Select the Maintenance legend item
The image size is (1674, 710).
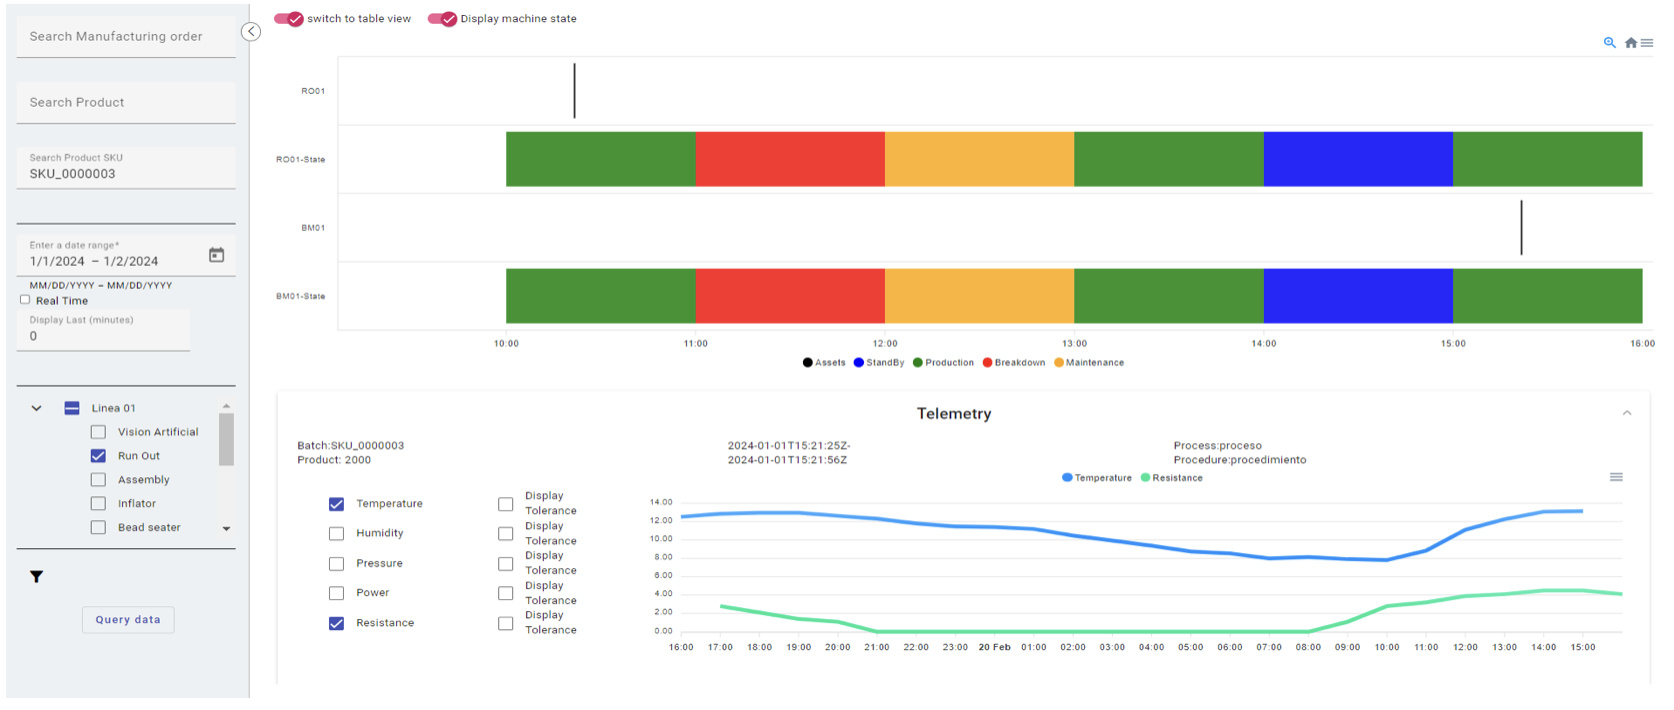pyautogui.click(x=1088, y=363)
